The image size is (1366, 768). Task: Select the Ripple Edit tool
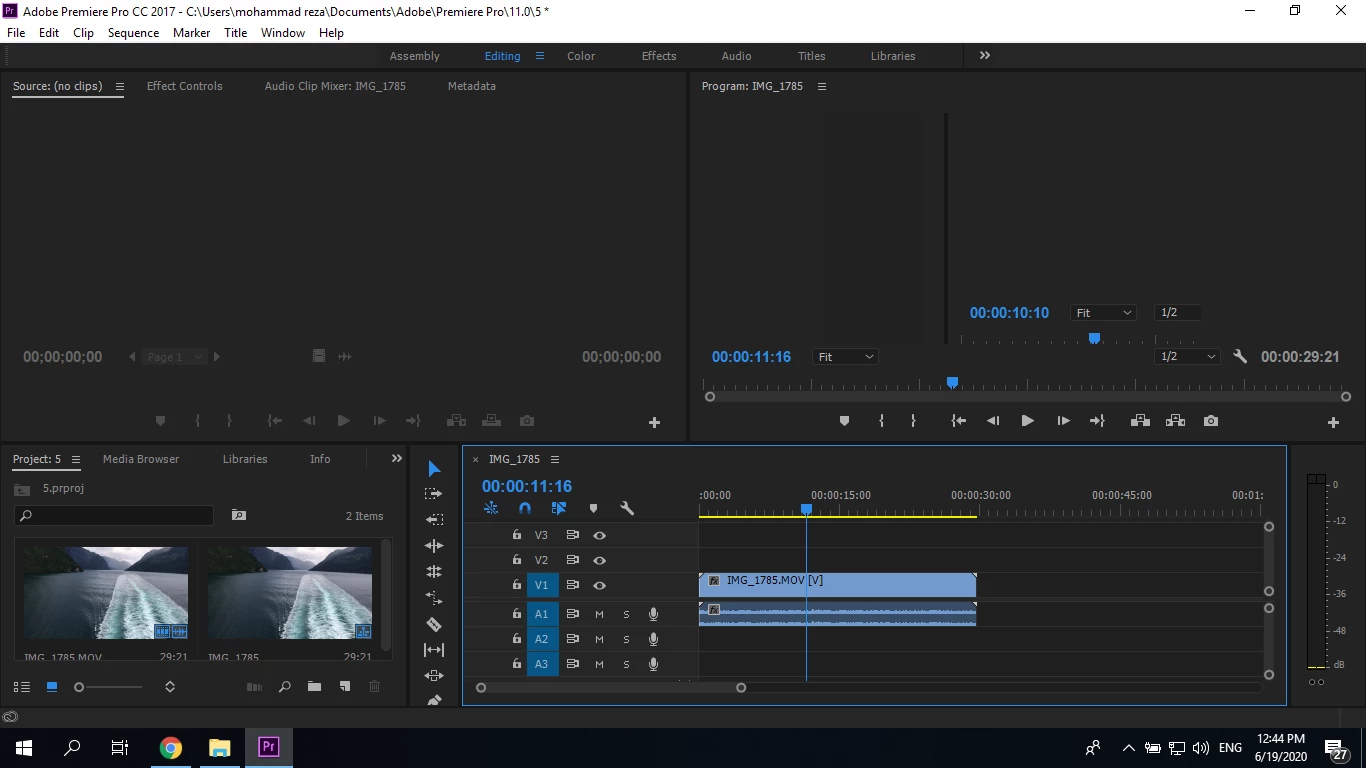pos(434,546)
